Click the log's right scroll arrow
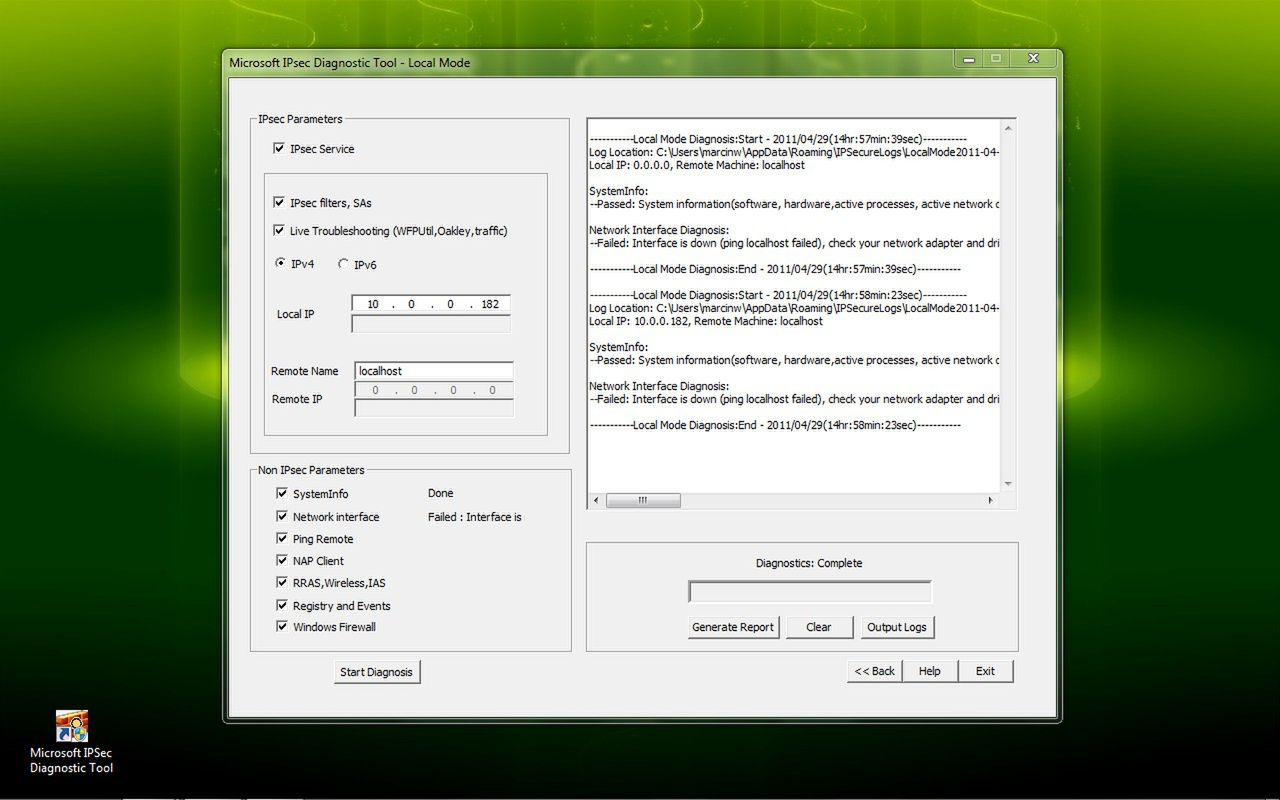 click(991, 500)
